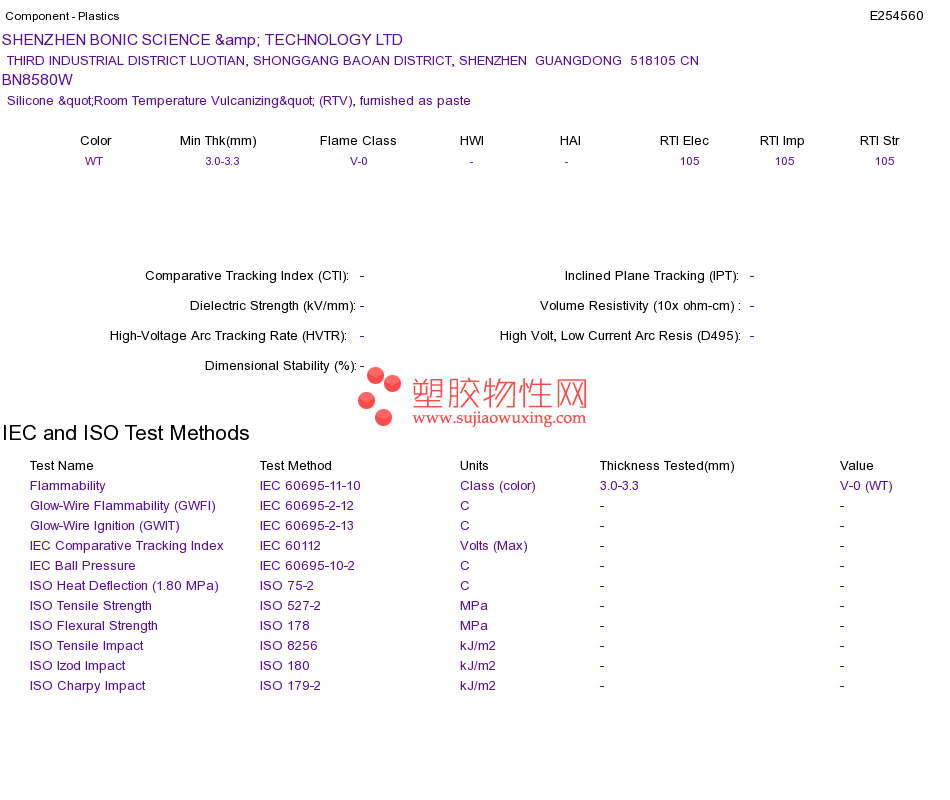The height and width of the screenshot is (800, 950).
Task: Click the Flame Class column header
Action: pyautogui.click(x=358, y=141)
